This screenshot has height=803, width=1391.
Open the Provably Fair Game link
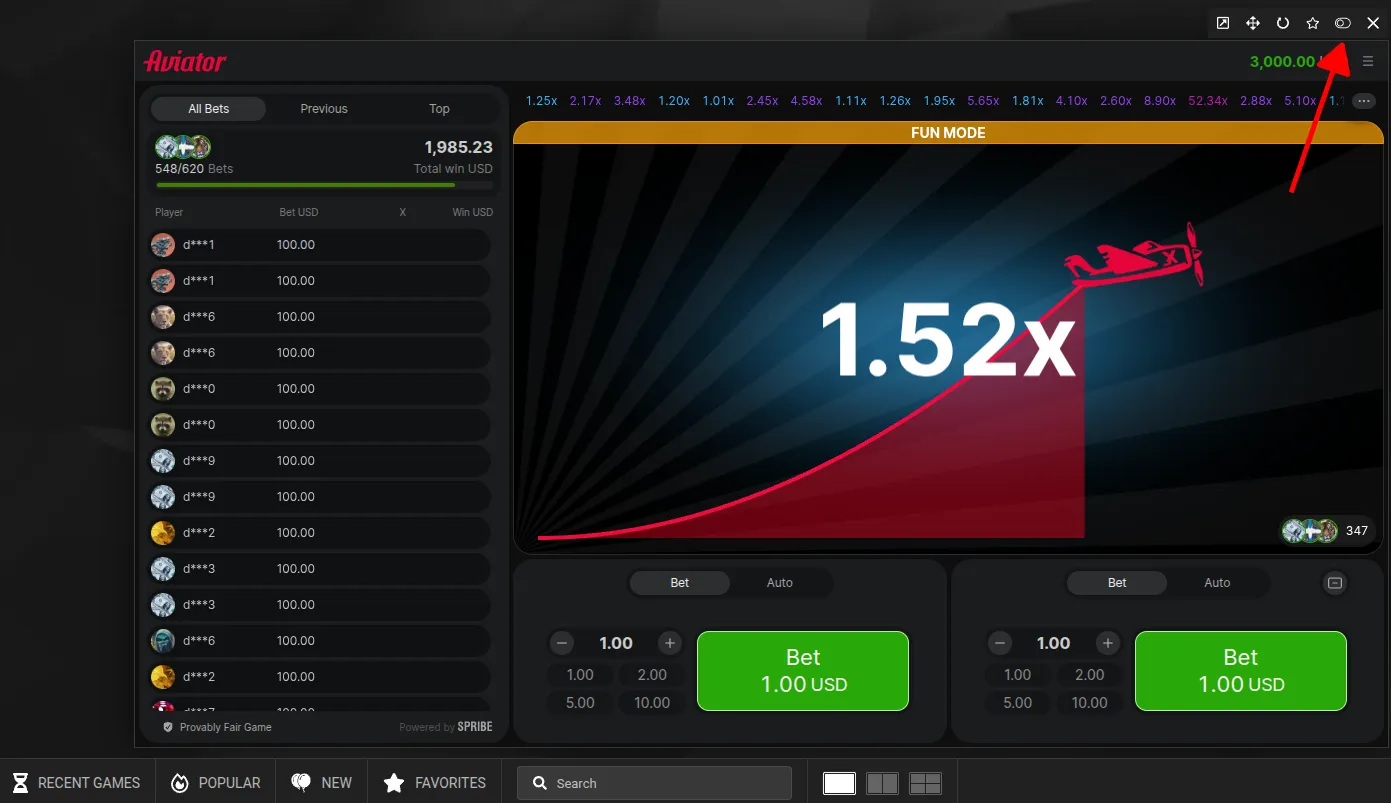click(225, 727)
